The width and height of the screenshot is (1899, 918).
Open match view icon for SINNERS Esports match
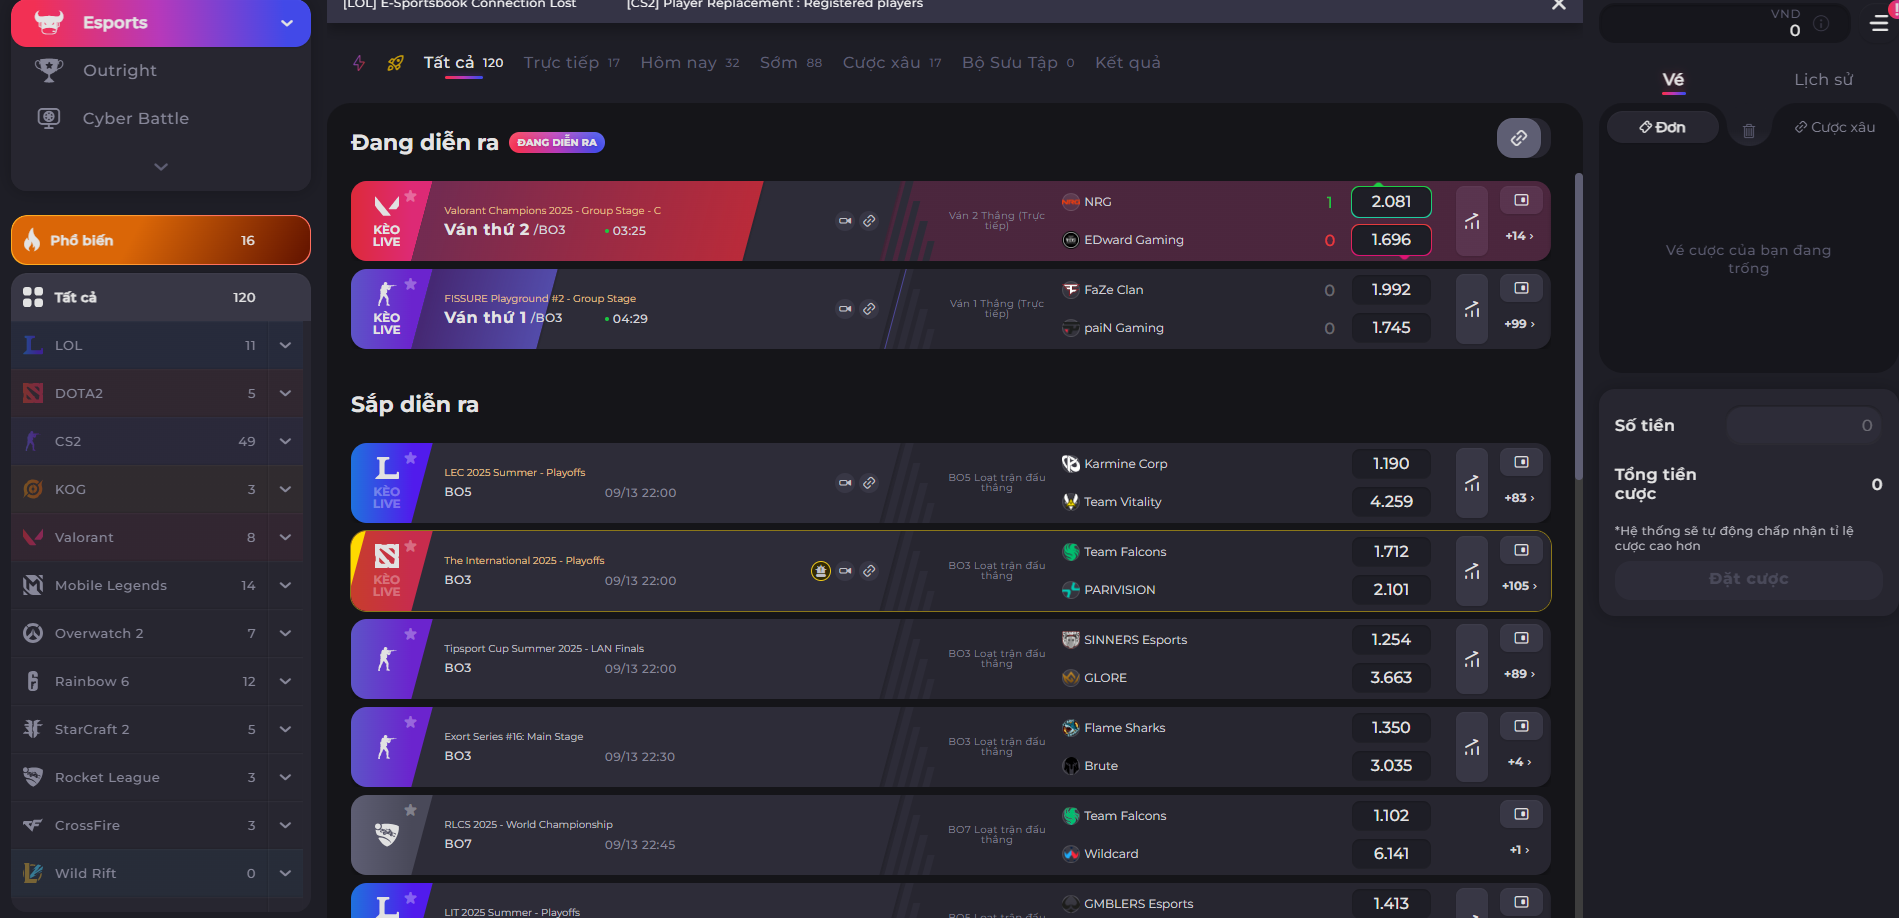(x=1521, y=638)
